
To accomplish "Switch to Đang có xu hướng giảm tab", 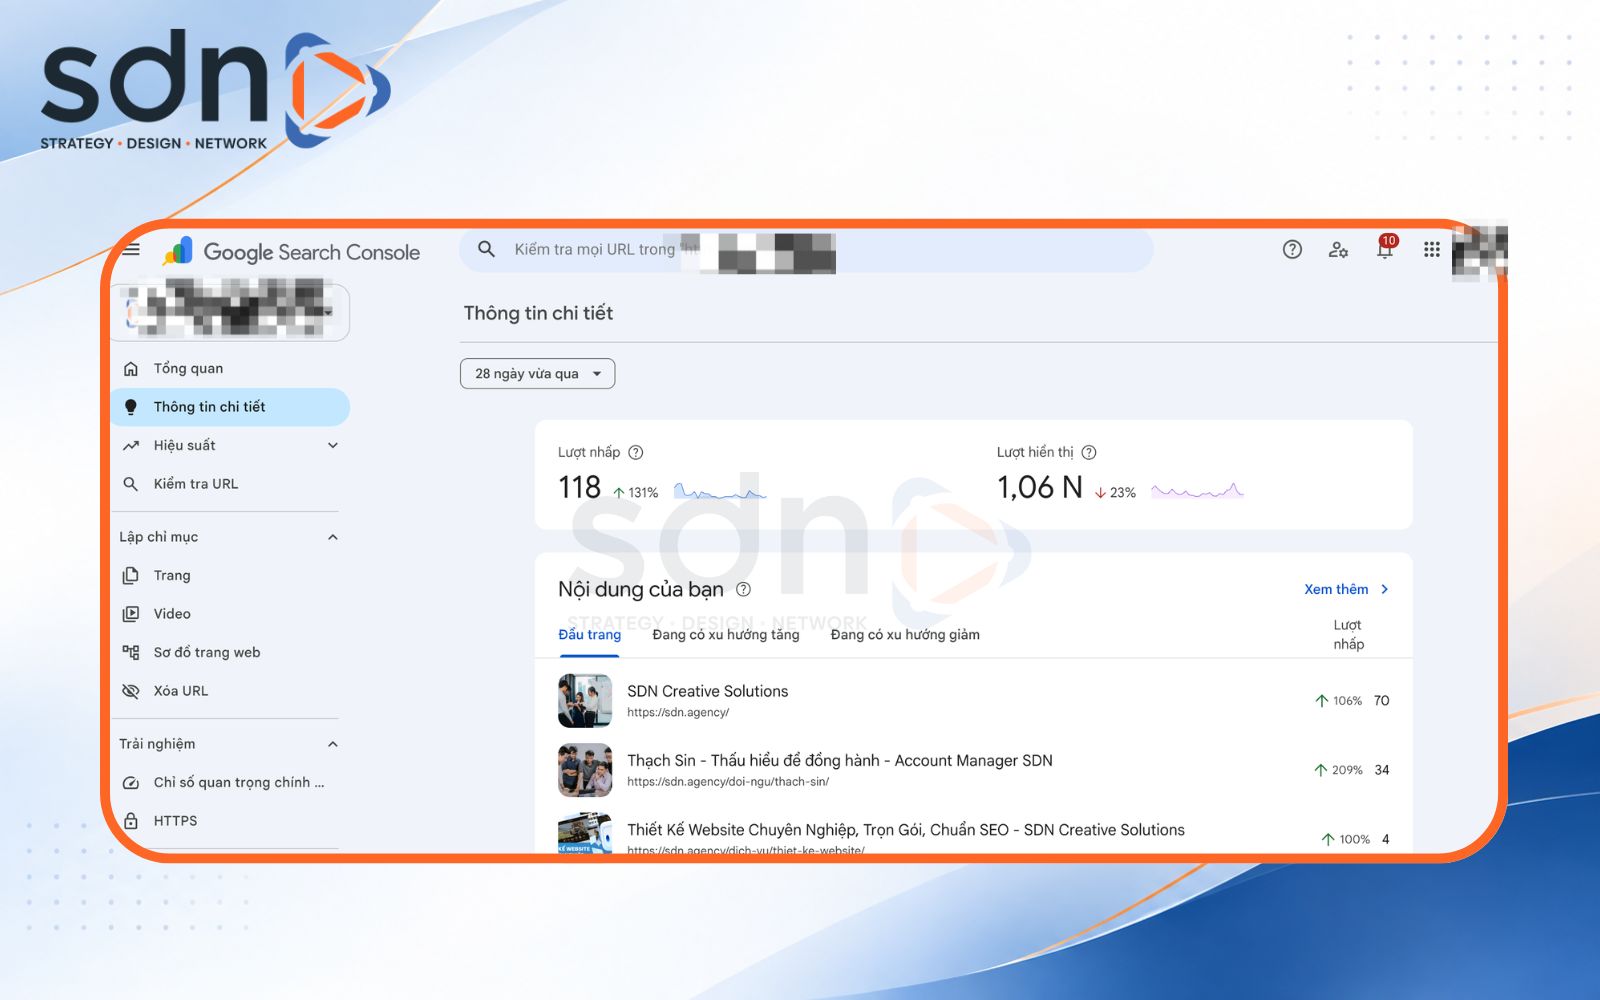I will coord(905,635).
